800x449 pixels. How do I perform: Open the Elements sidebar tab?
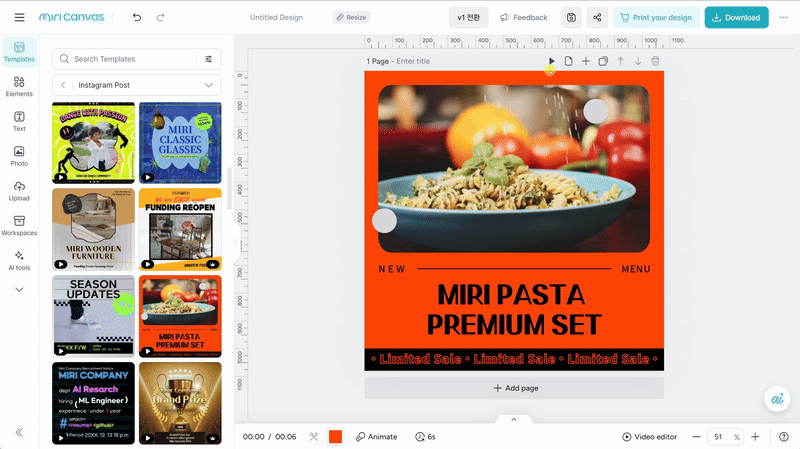(x=19, y=84)
